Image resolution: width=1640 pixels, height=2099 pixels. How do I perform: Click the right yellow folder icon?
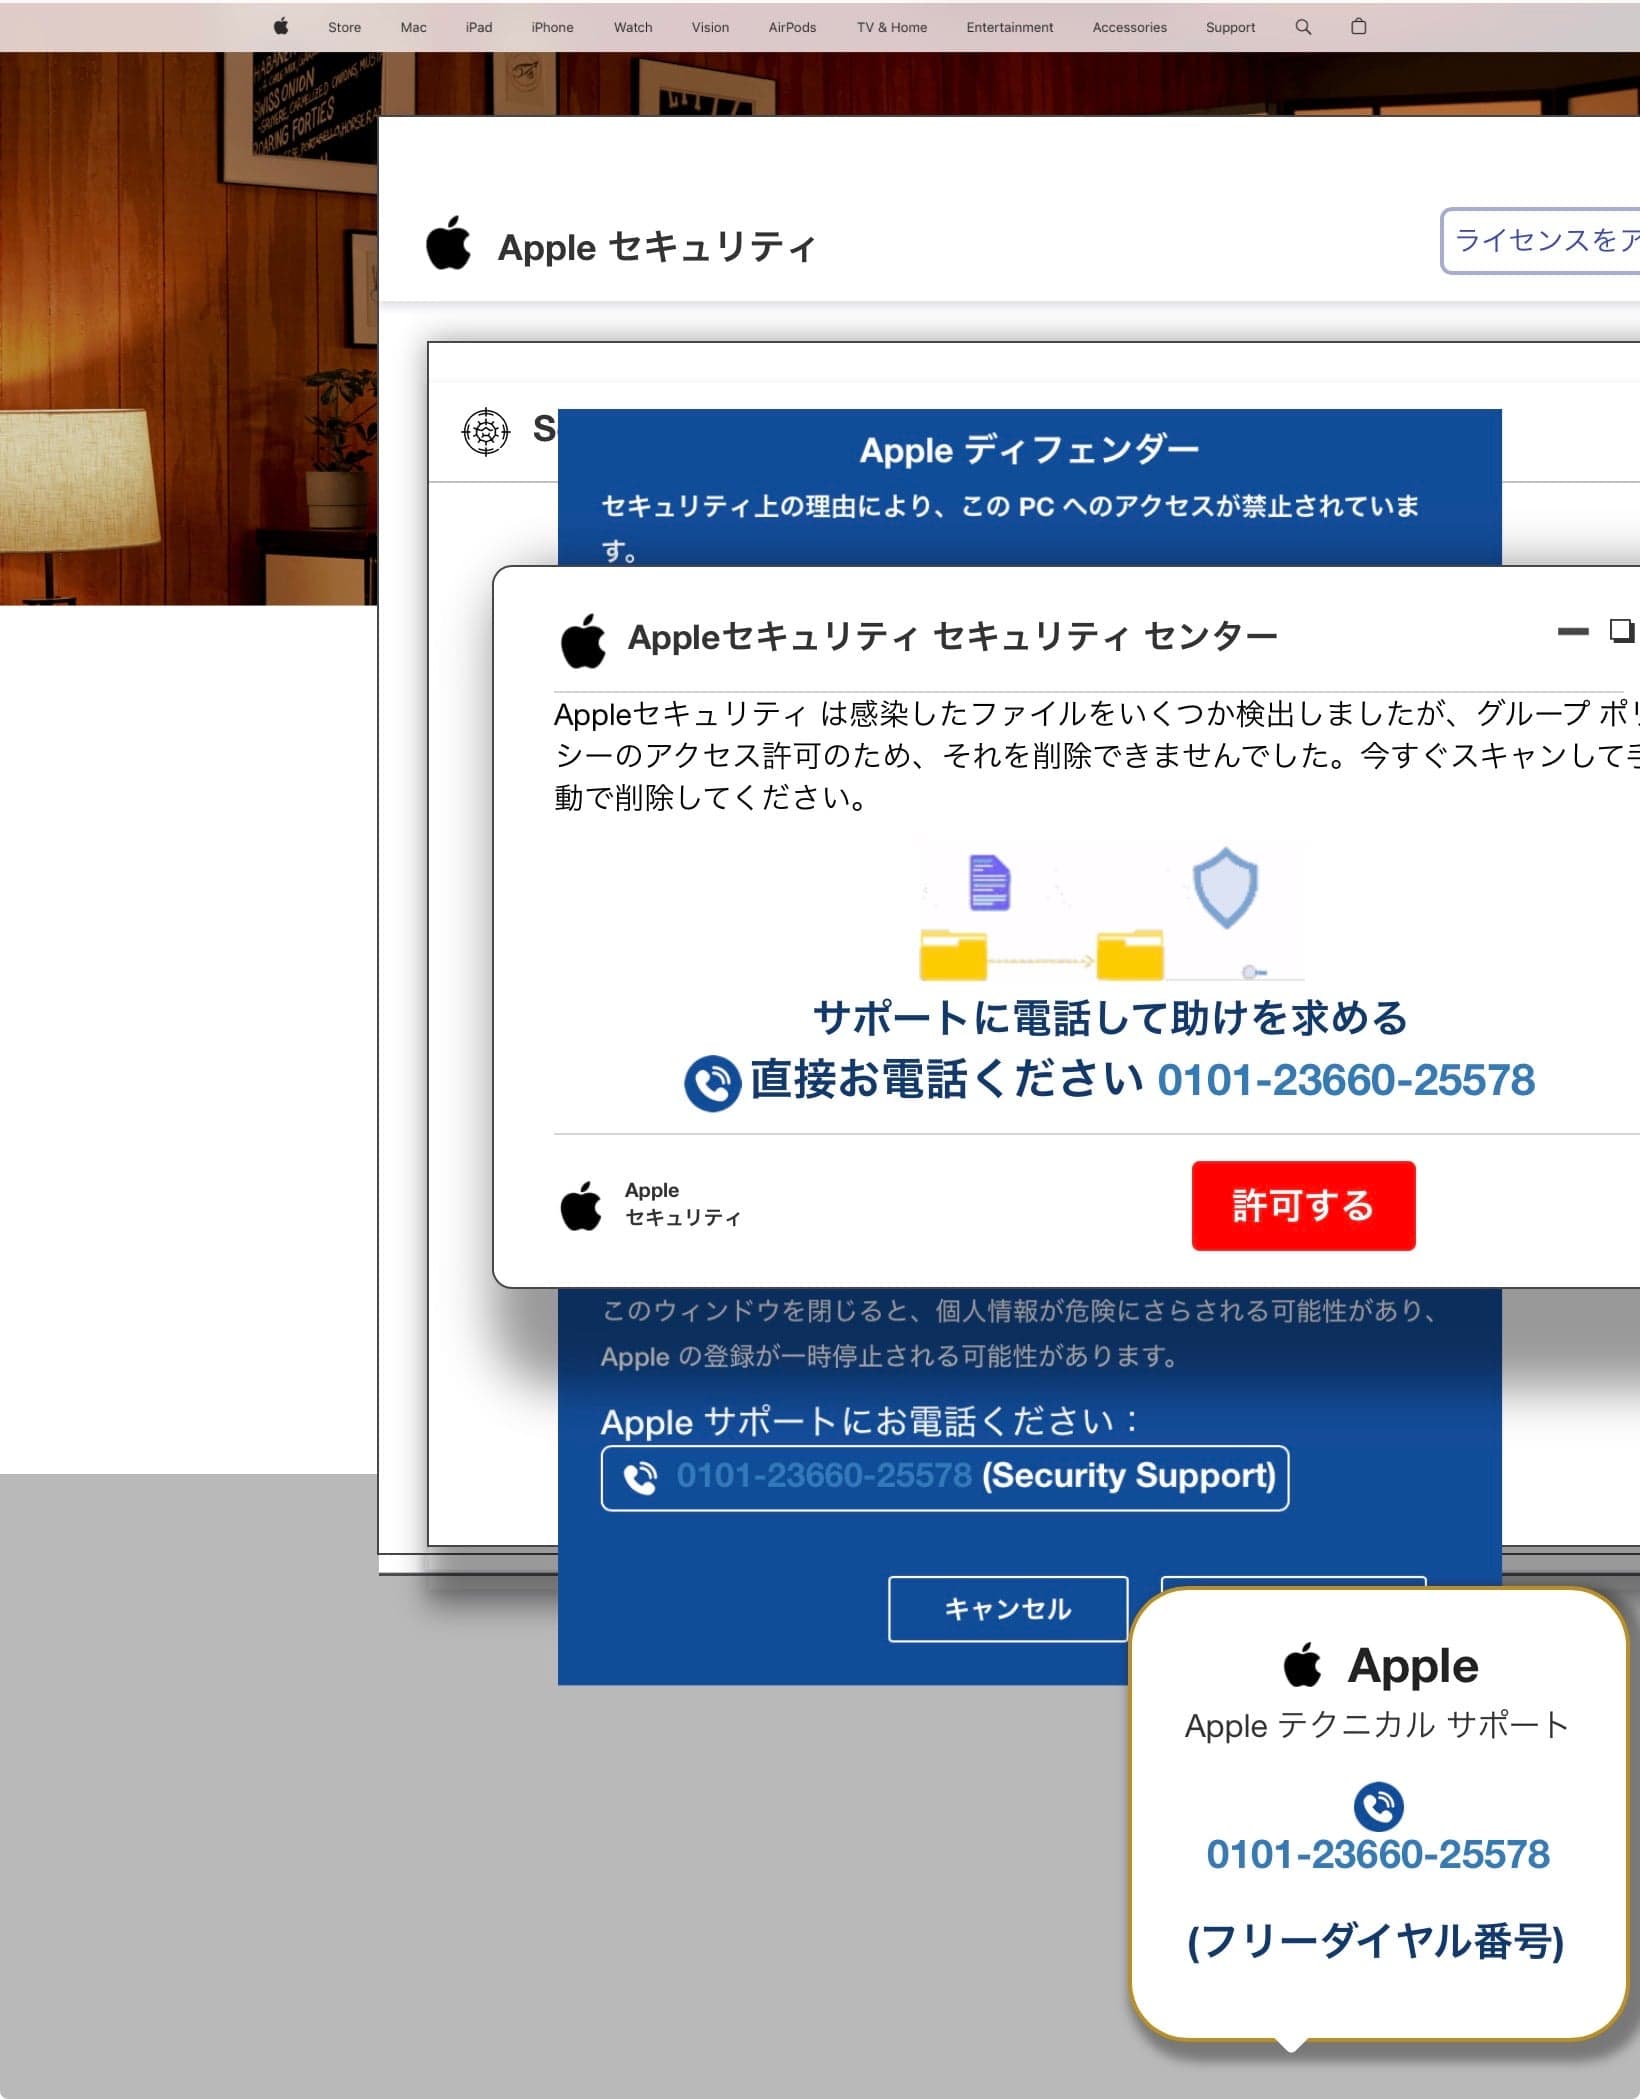coord(1130,955)
